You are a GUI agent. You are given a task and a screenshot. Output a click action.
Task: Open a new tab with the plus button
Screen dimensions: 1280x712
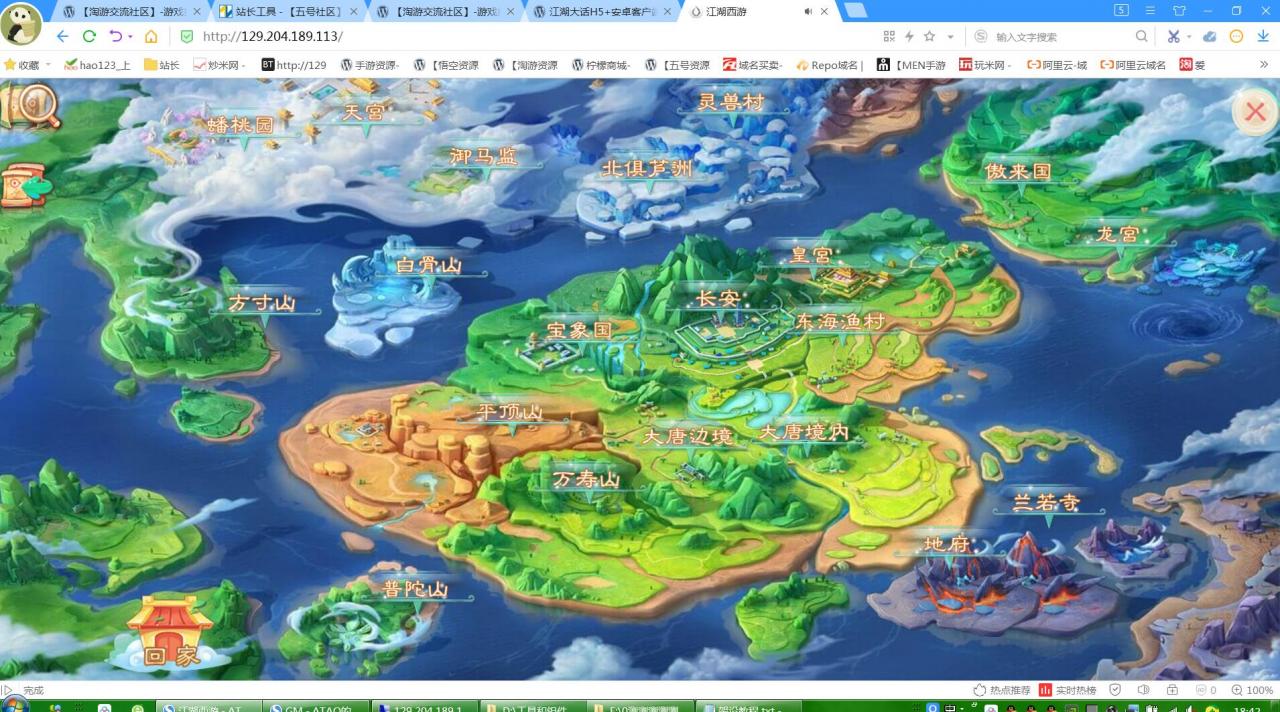pos(855,11)
